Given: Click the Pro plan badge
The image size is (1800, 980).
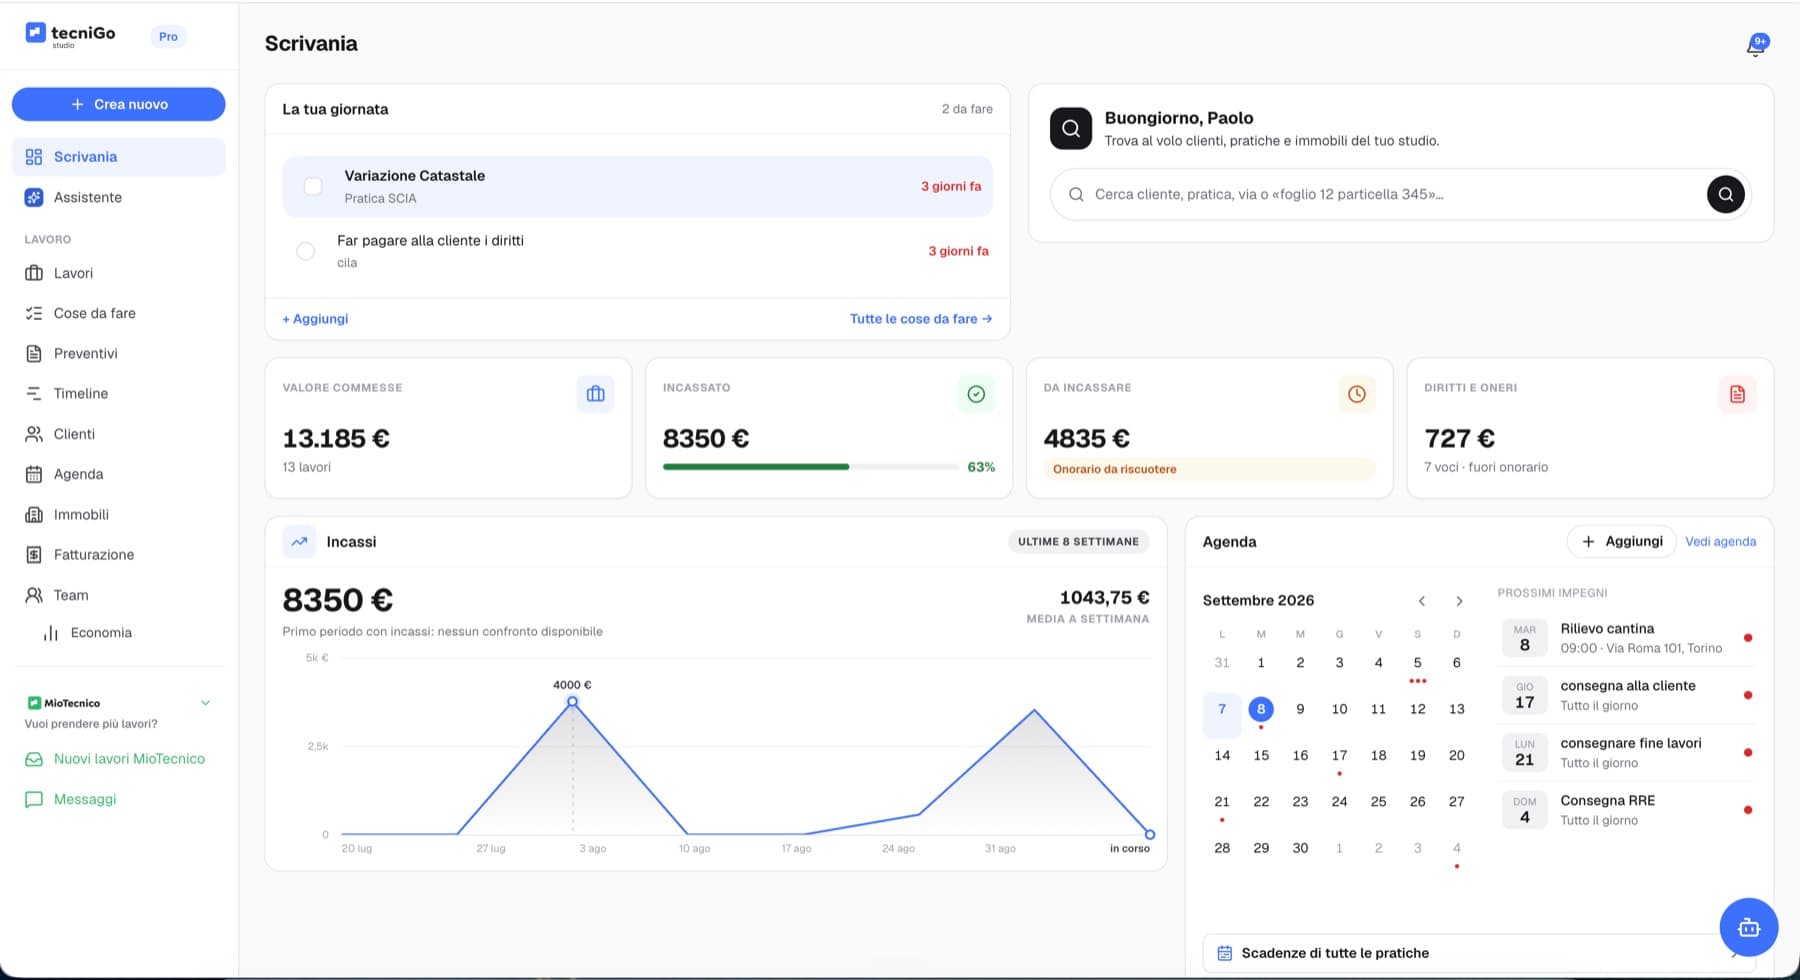Looking at the screenshot, I should (168, 37).
